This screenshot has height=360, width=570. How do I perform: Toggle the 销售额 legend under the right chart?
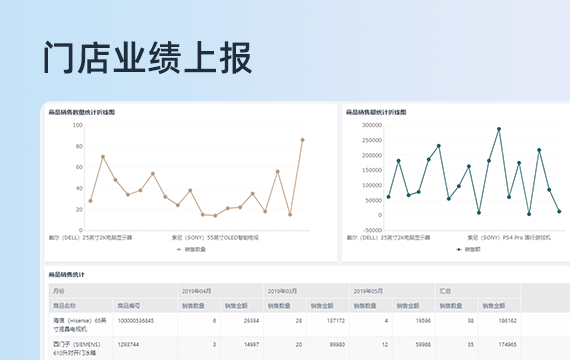click(x=469, y=249)
